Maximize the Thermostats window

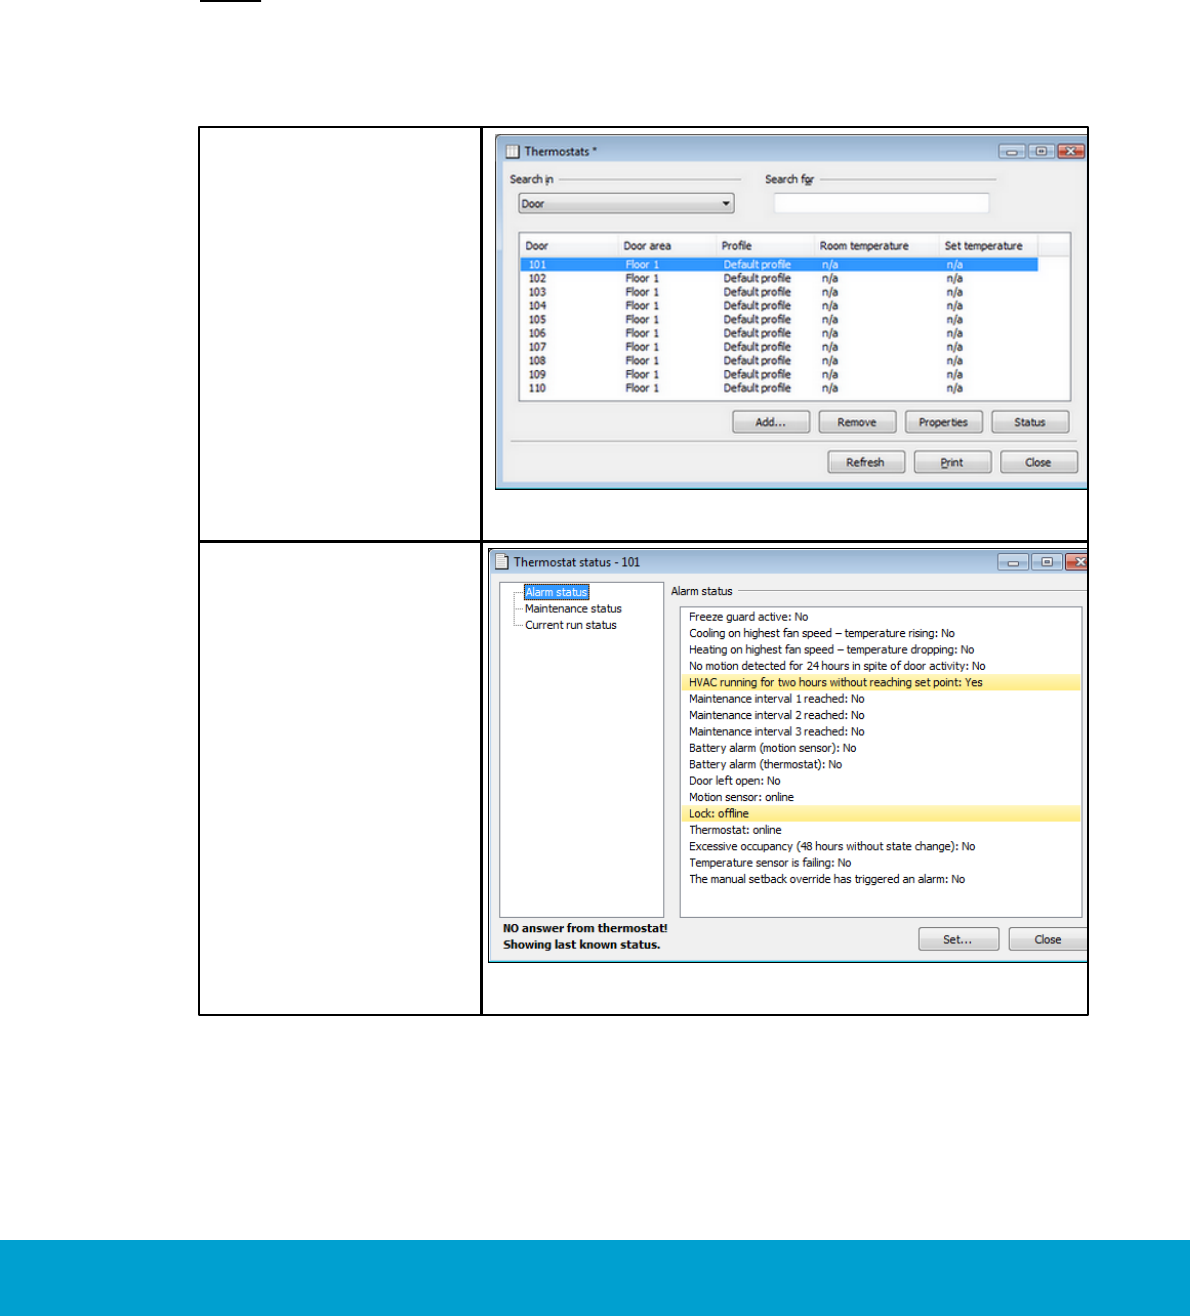click(1041, 151)
